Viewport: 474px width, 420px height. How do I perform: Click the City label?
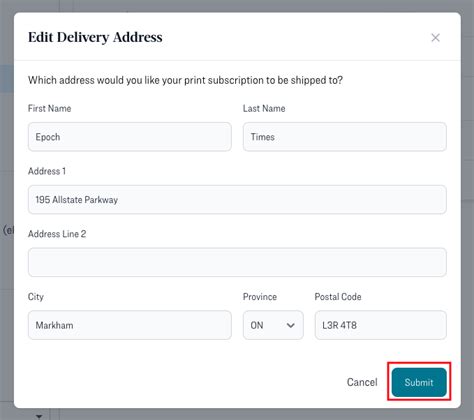[x=36, y=297]
